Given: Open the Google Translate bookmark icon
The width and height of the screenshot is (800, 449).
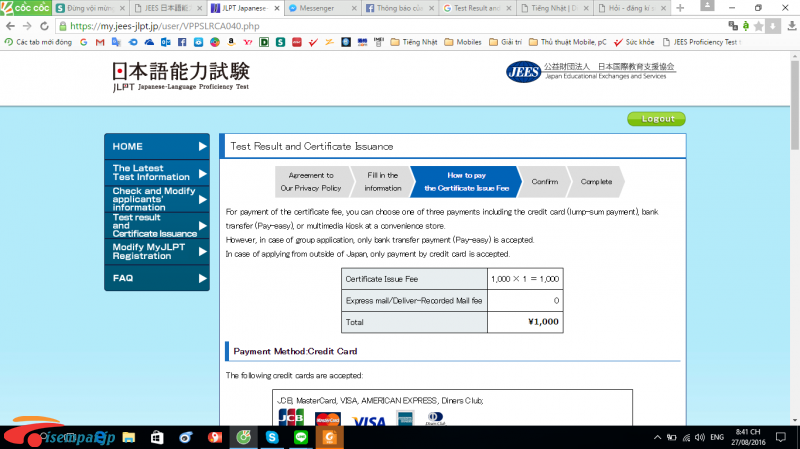Looking at the screenshot, I should 116,42.
